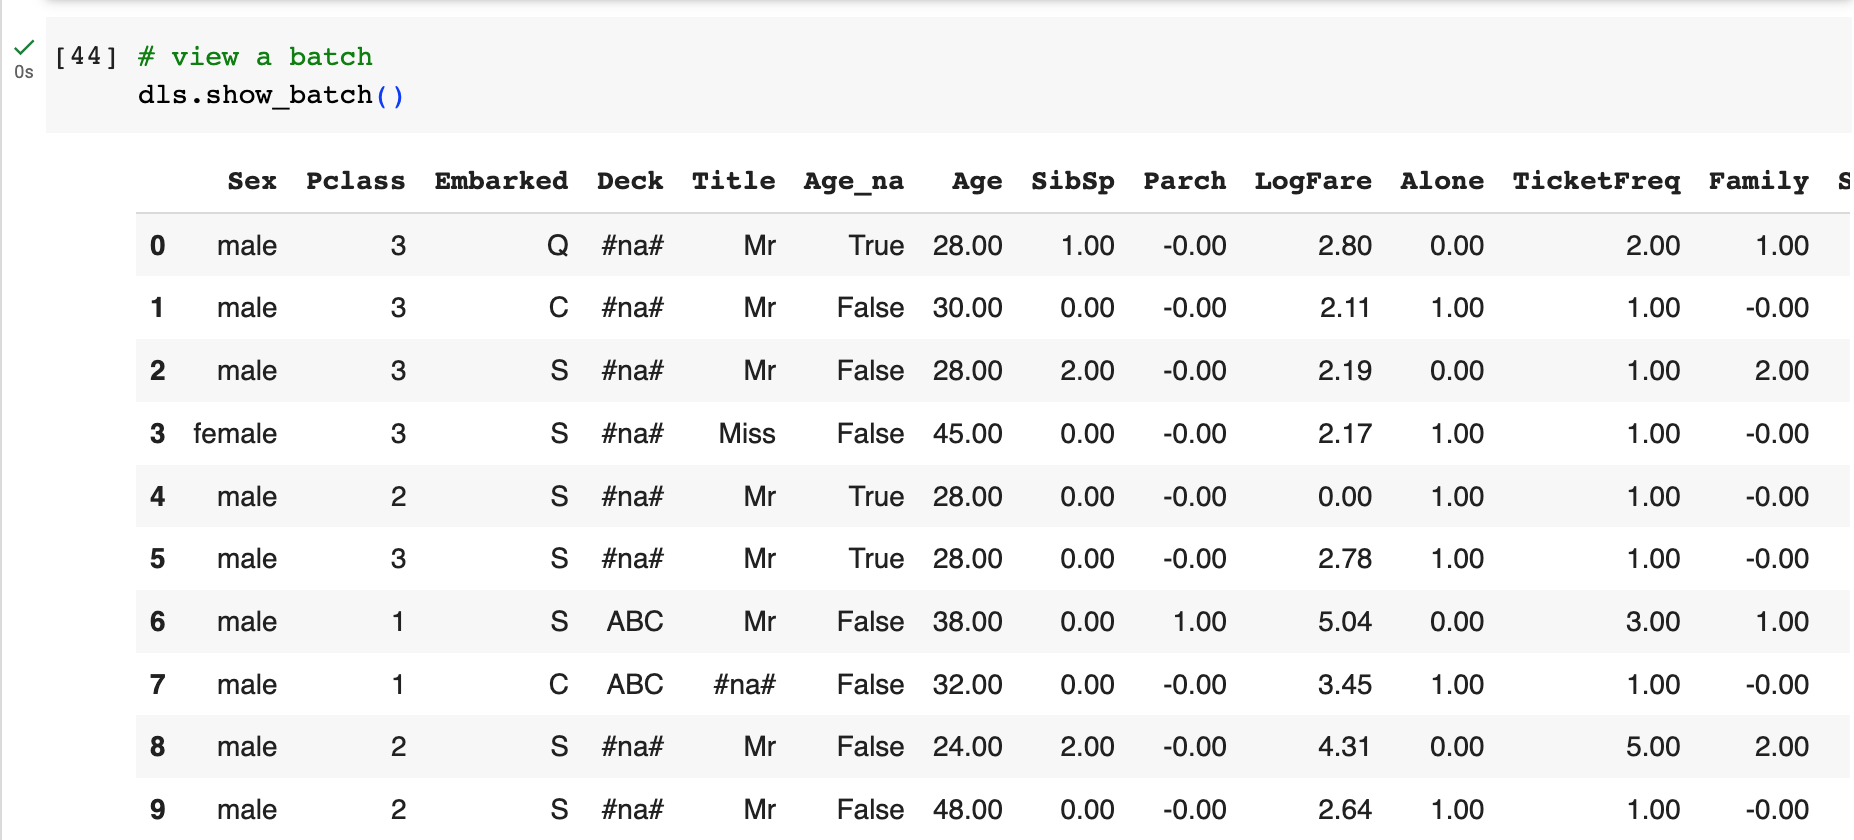The height and width of the screenshot is (840, 1854).
Task: Click the Age_na column header
Action: pyautogui.click(x=853, y=181)
